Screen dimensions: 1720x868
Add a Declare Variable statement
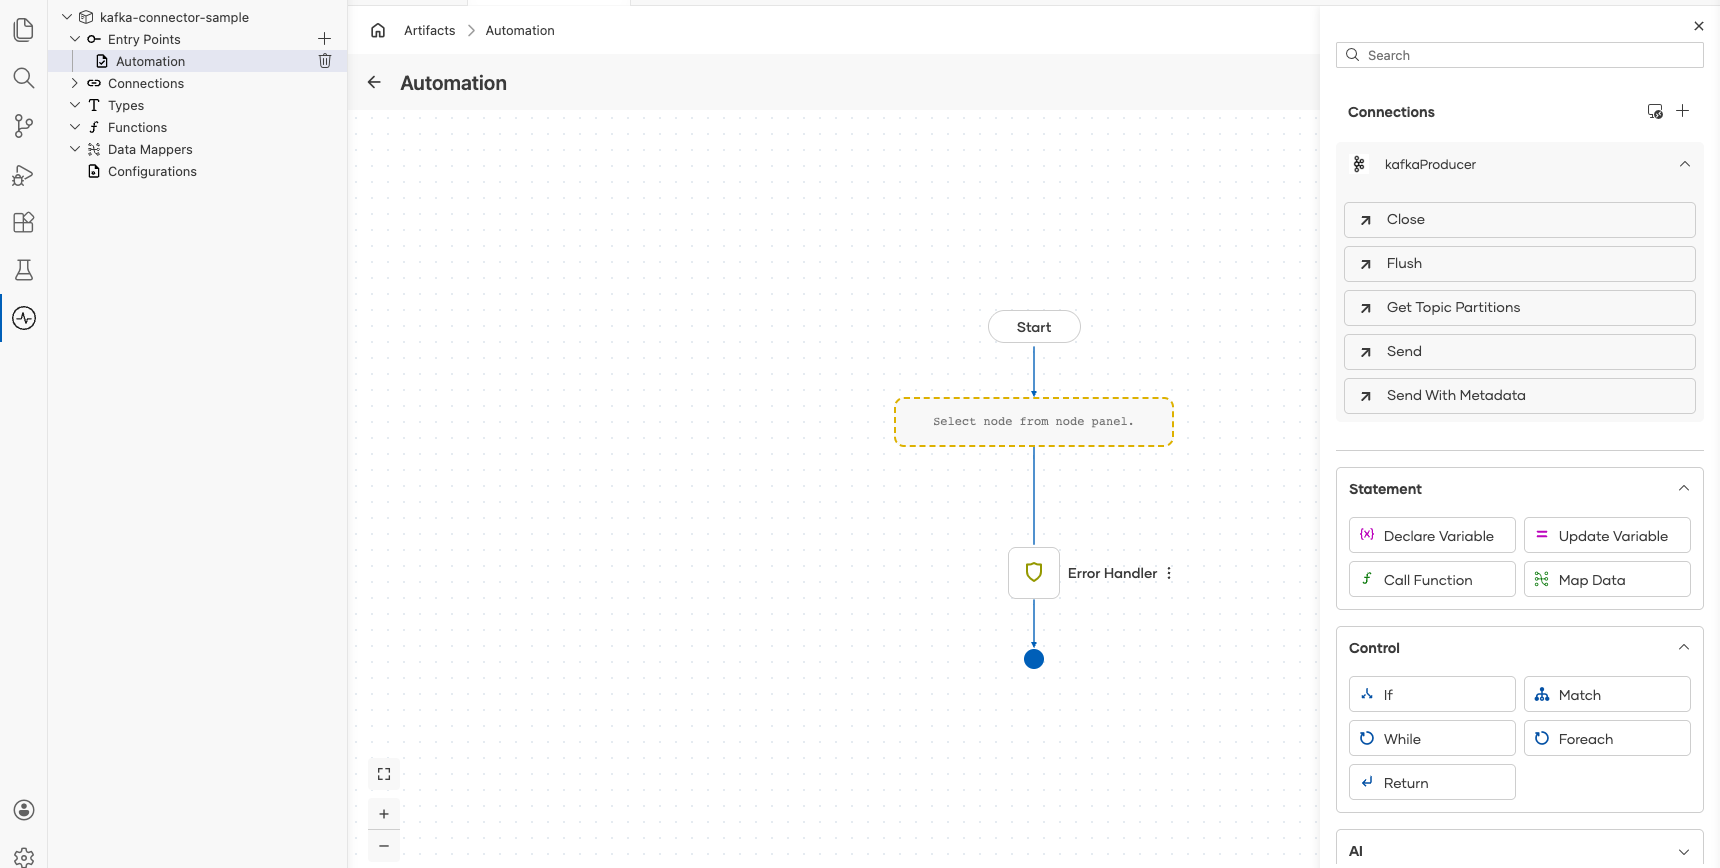tap(1432, 535)
